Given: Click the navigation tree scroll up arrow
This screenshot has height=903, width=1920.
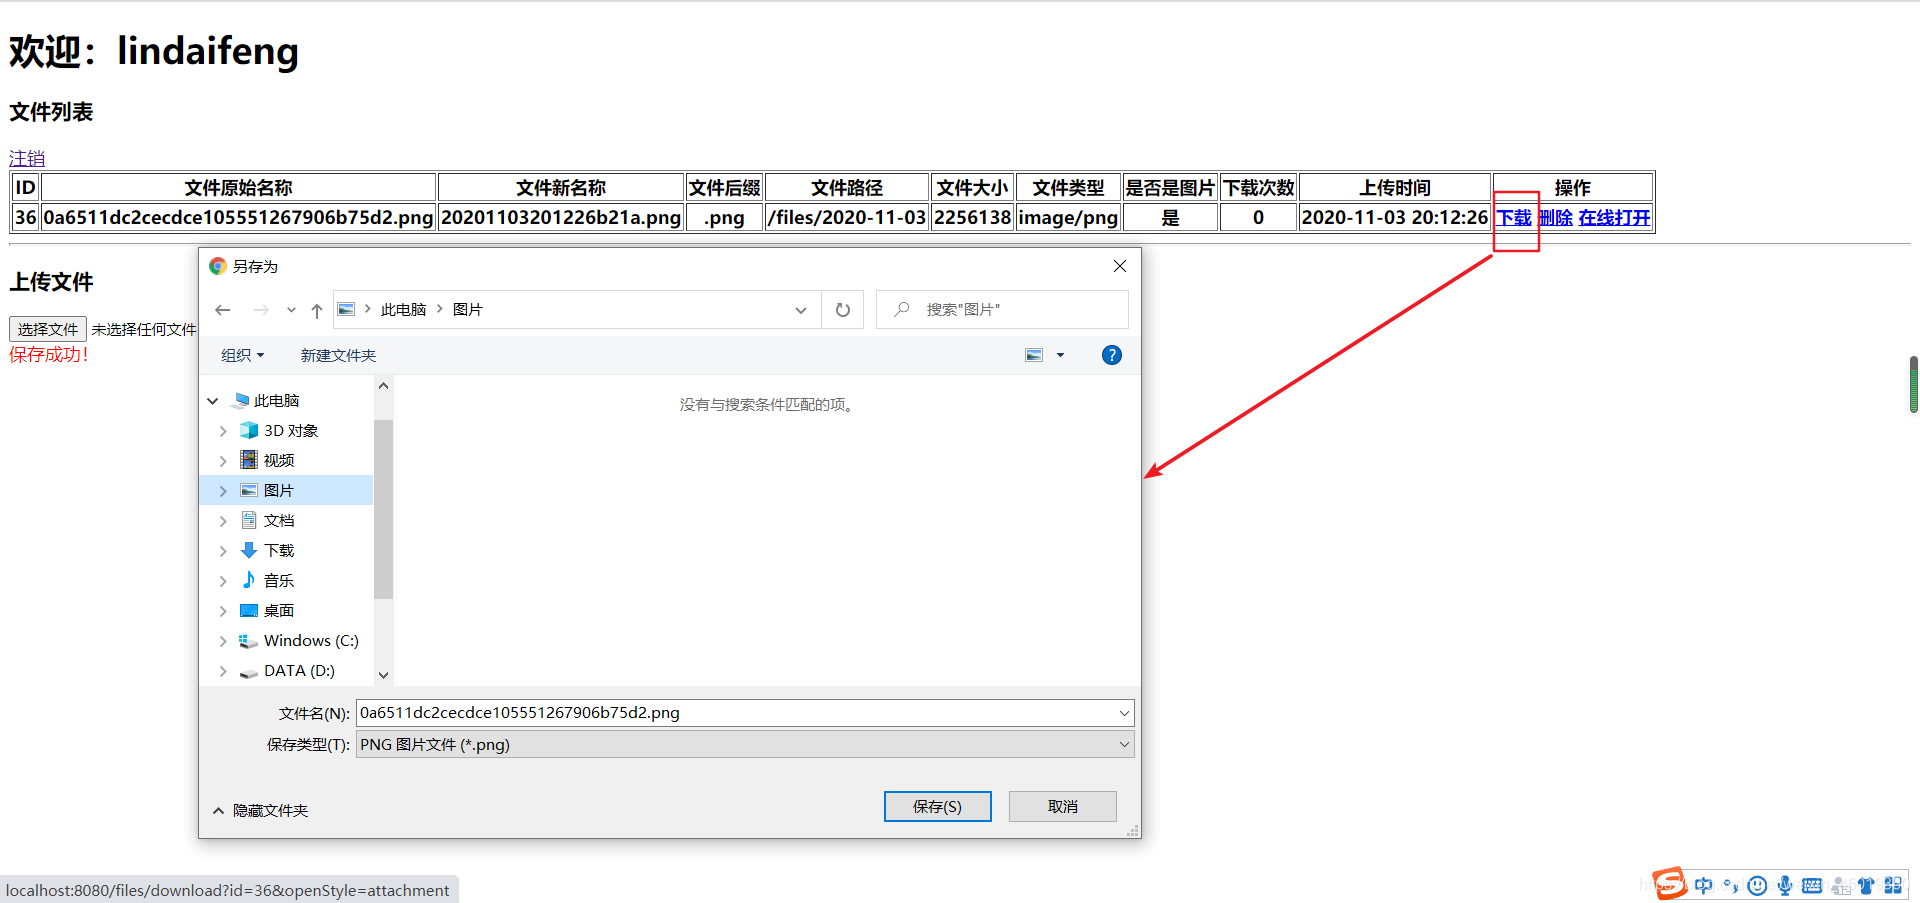Looking at the screenshot, I should pos(383,385).
